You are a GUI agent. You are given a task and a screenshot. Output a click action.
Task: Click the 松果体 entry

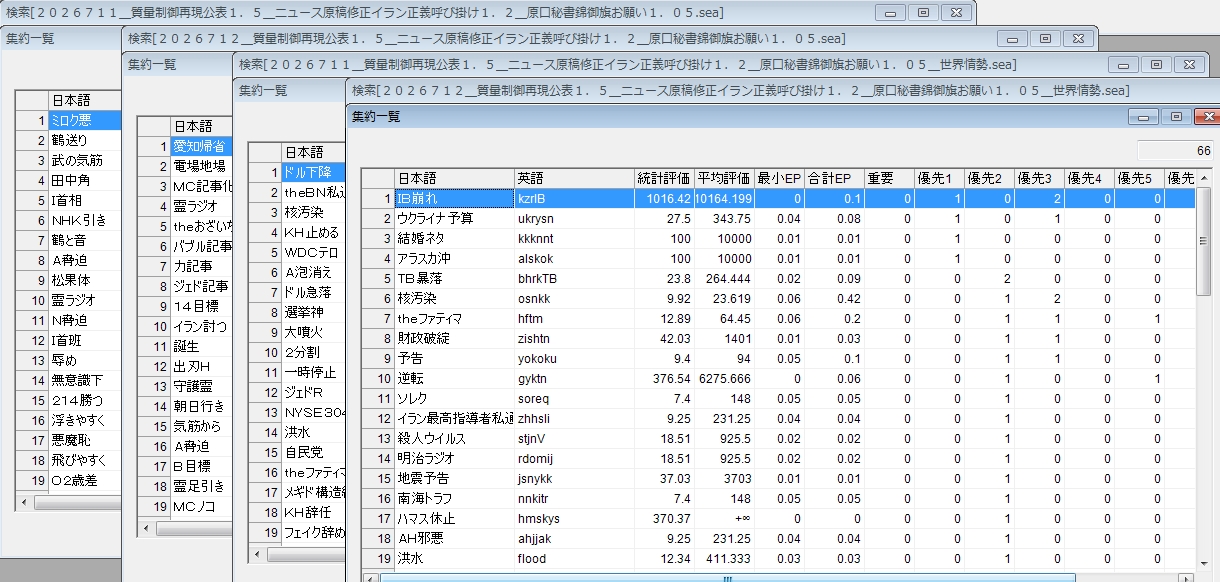tap(84, 280)
